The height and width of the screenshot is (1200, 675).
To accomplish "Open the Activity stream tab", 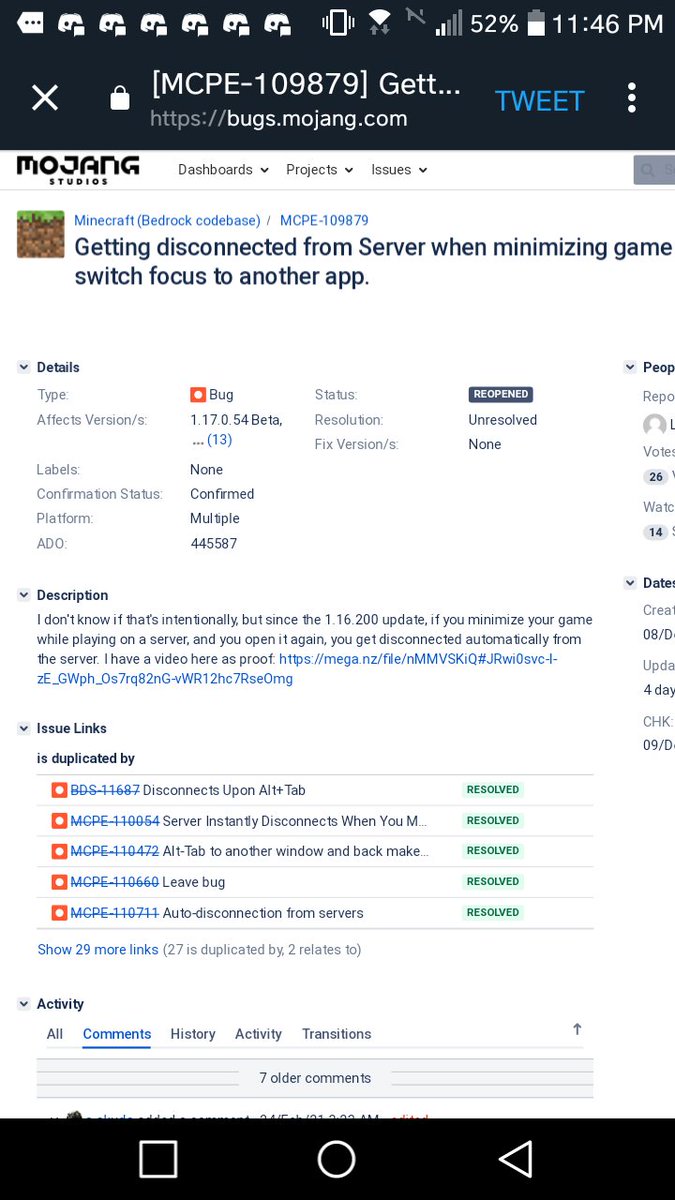I will click(258, 1034).
